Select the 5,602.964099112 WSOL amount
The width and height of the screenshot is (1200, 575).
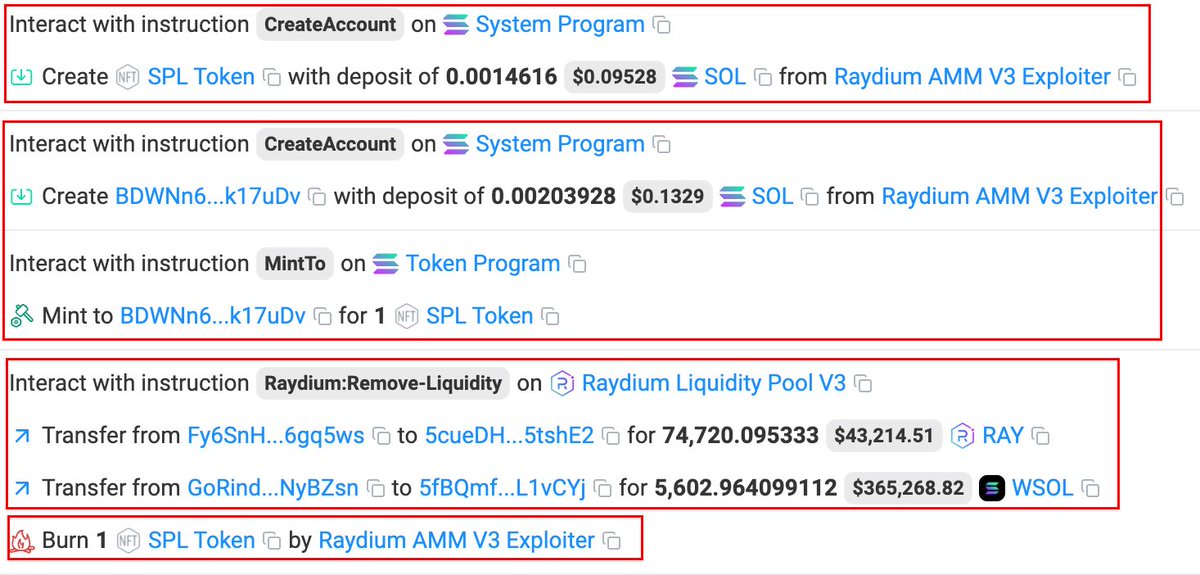745,488
